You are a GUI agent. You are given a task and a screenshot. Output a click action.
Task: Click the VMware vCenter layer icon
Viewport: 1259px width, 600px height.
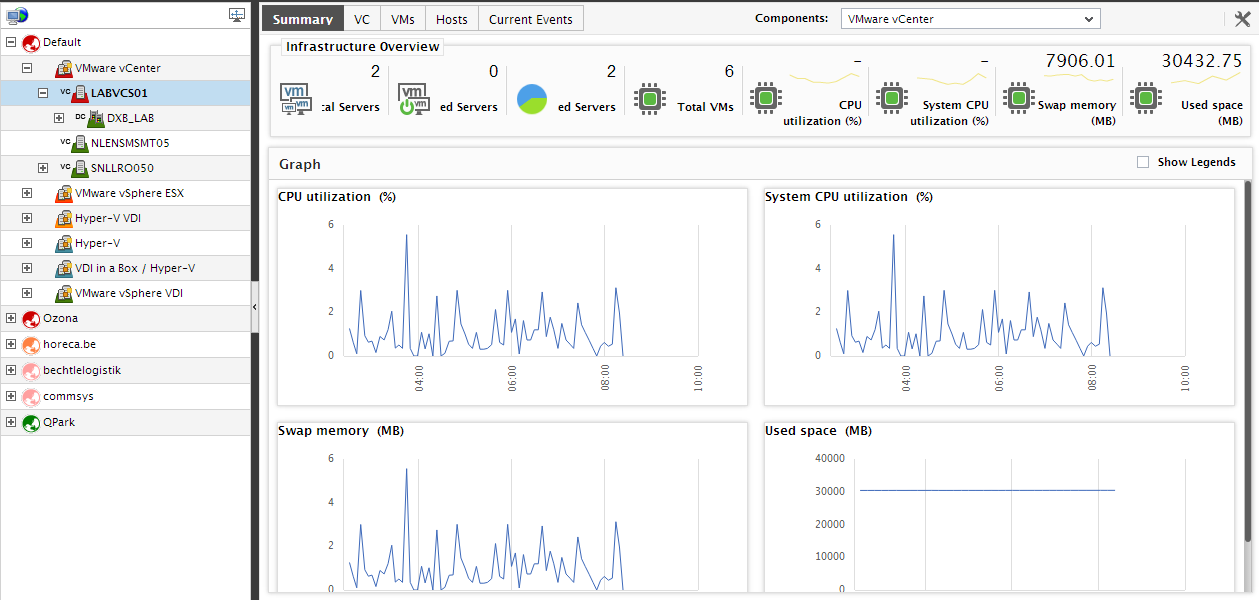(x=64, y=69)
